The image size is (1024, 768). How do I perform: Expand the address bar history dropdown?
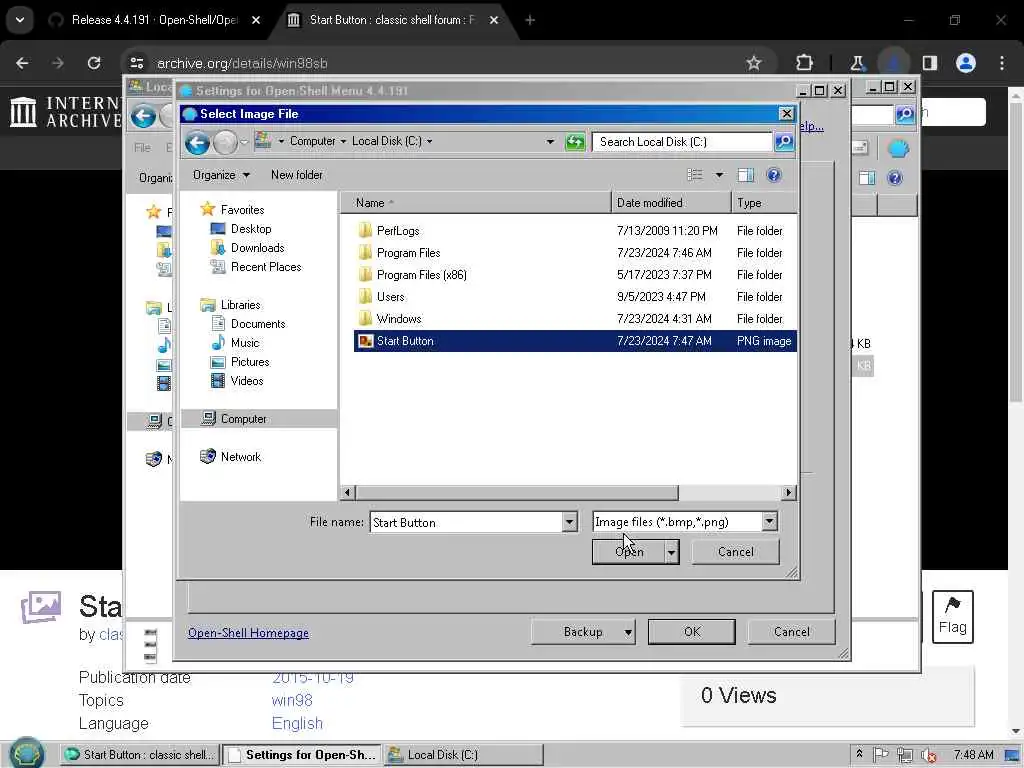click(x=550, y=142)
